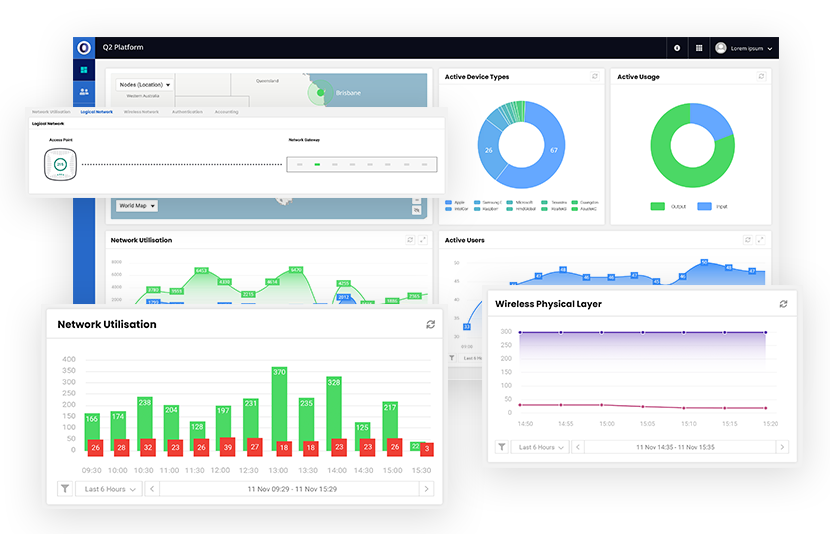Click the filter icon under Active Users chart
The width and height of the screenshot is (830, 534).
pos(452,358)
